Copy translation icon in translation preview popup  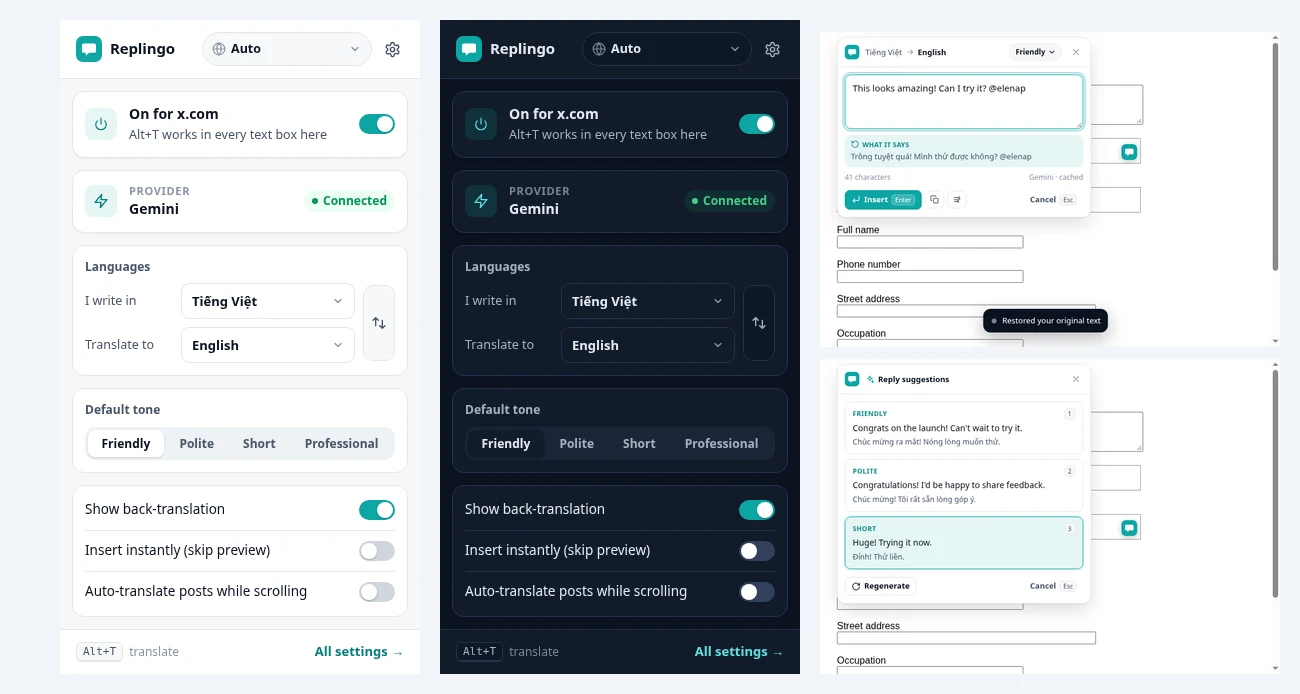tap(934, 200)
